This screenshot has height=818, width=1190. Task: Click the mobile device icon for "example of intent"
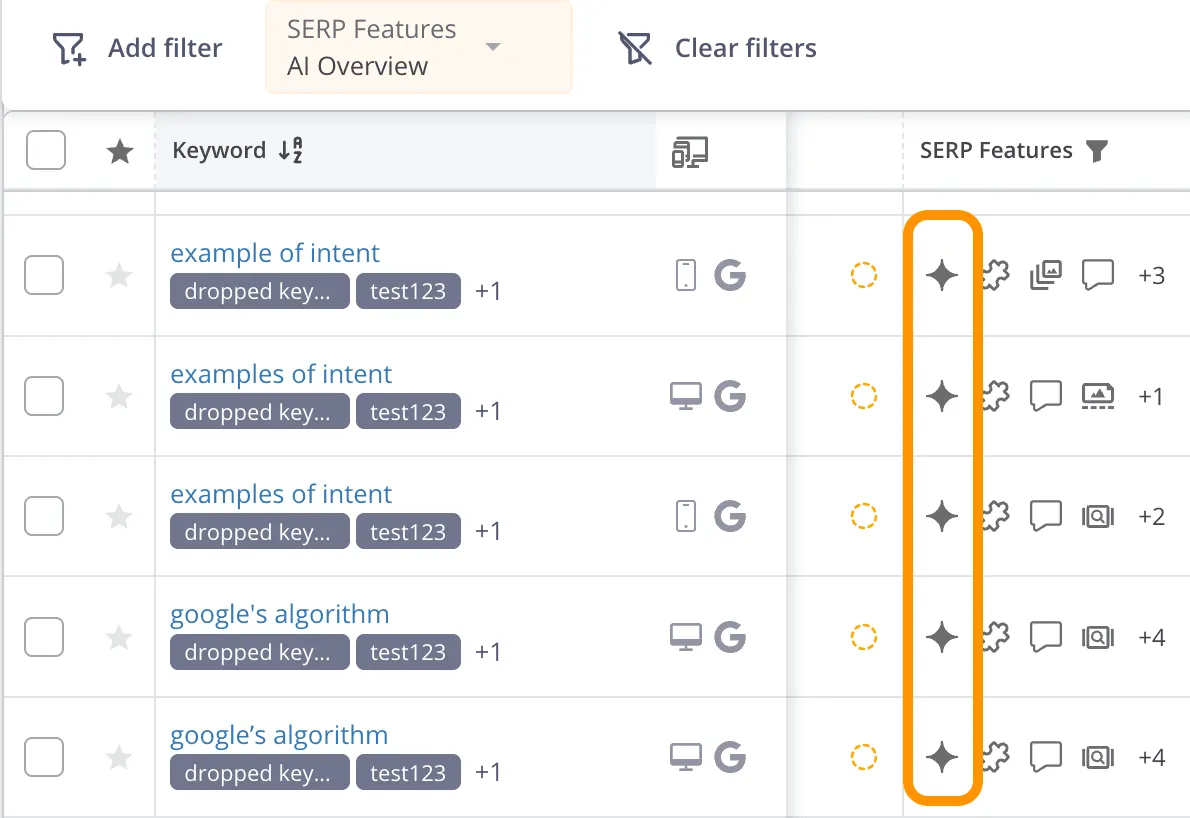point(685,275)
